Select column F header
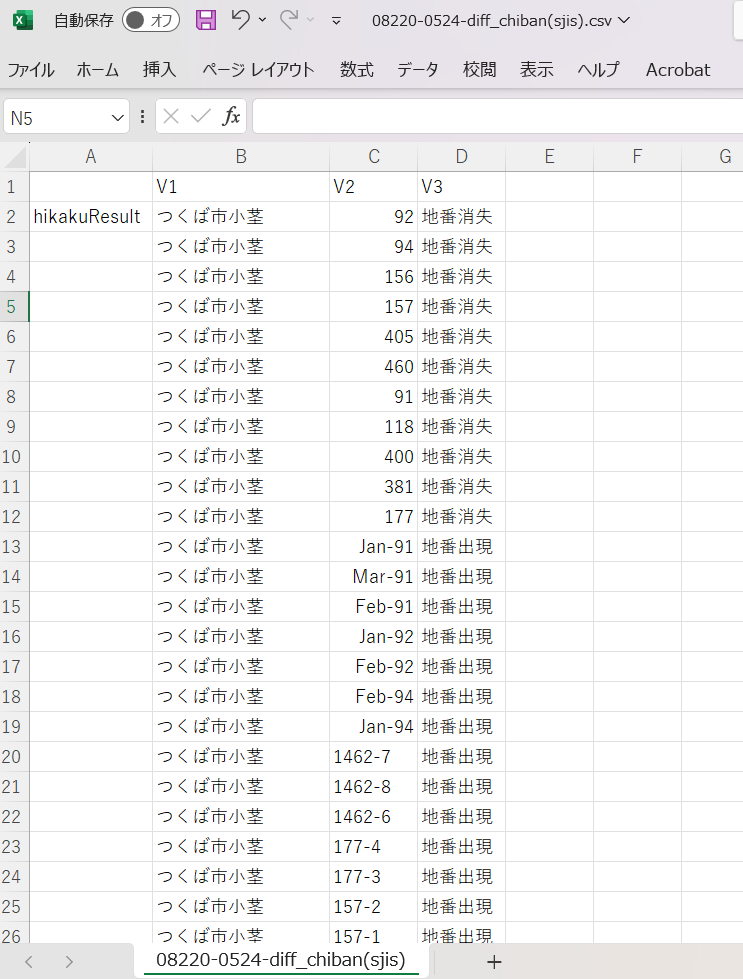 click(x=637, y=157)
